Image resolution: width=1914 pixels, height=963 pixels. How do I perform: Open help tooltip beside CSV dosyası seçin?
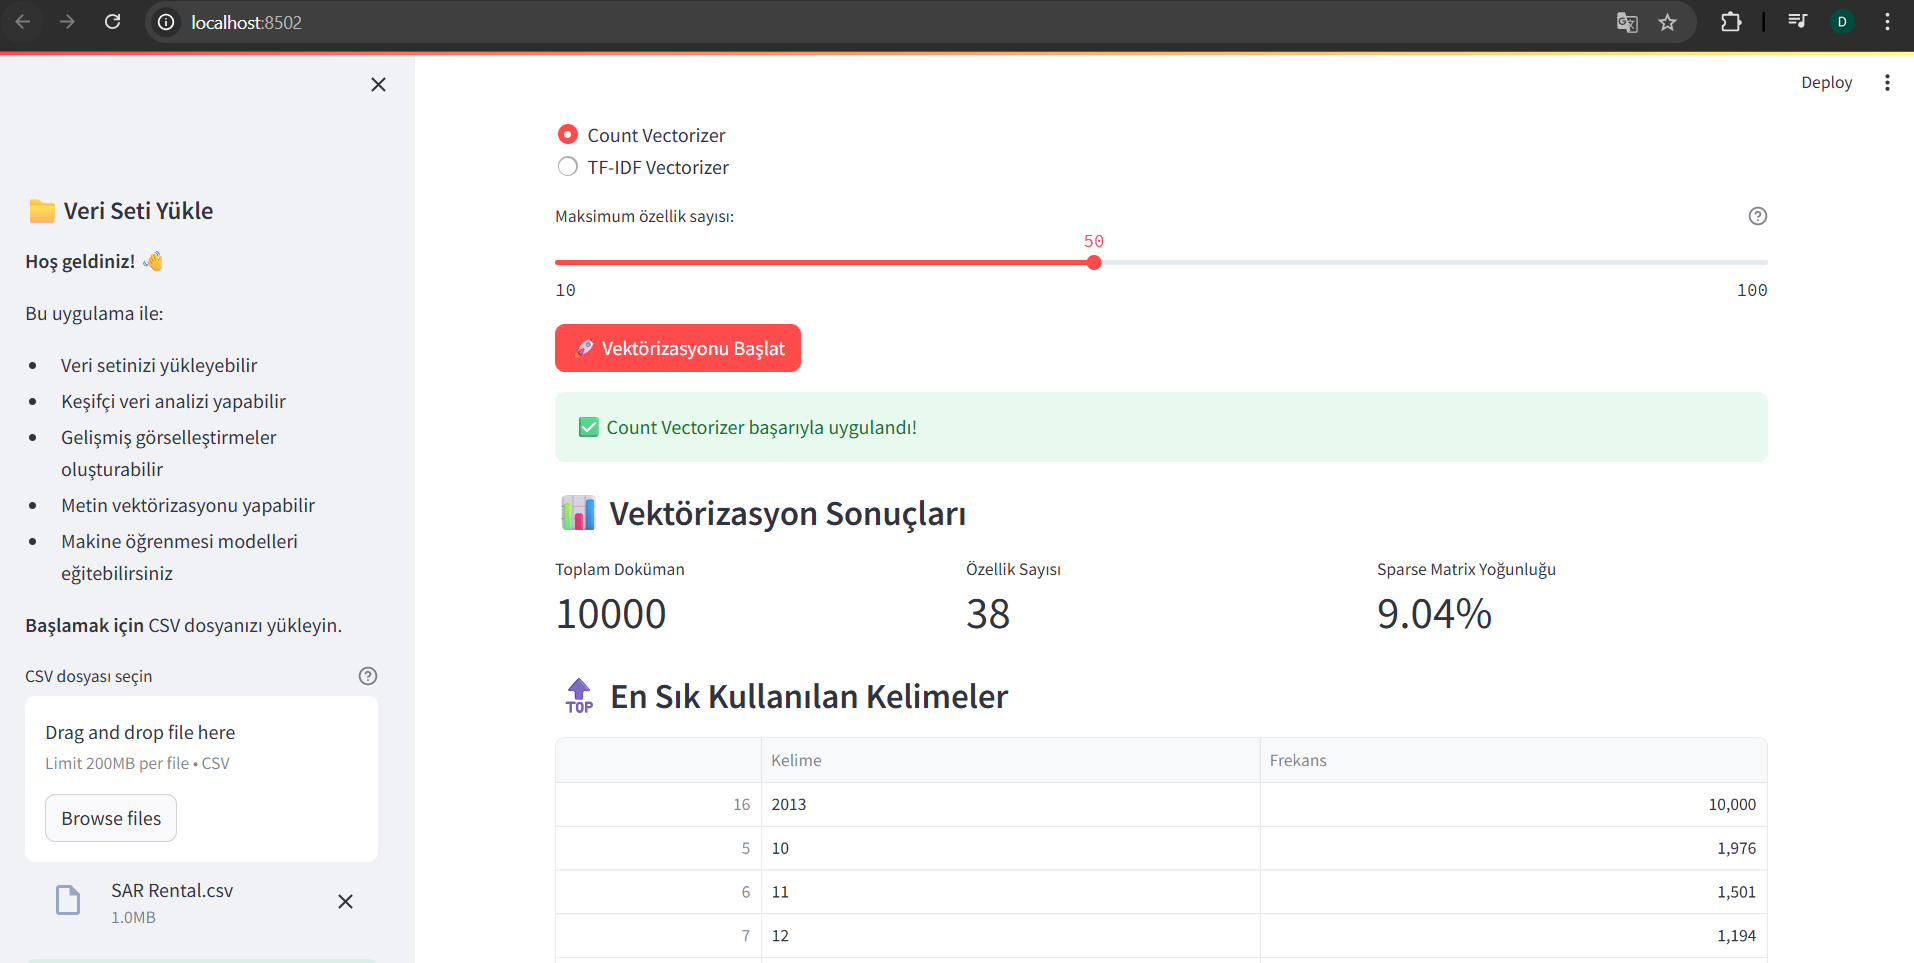367,676
